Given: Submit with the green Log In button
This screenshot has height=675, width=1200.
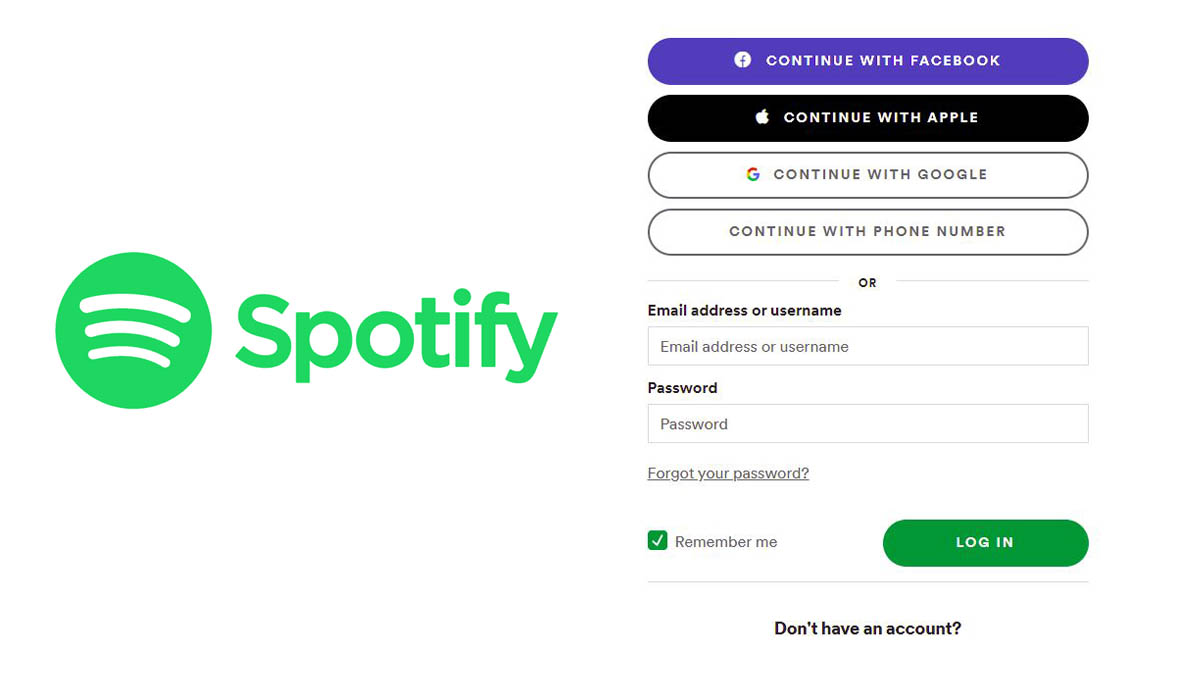Looking at the screenshot, I should point(985,543).
